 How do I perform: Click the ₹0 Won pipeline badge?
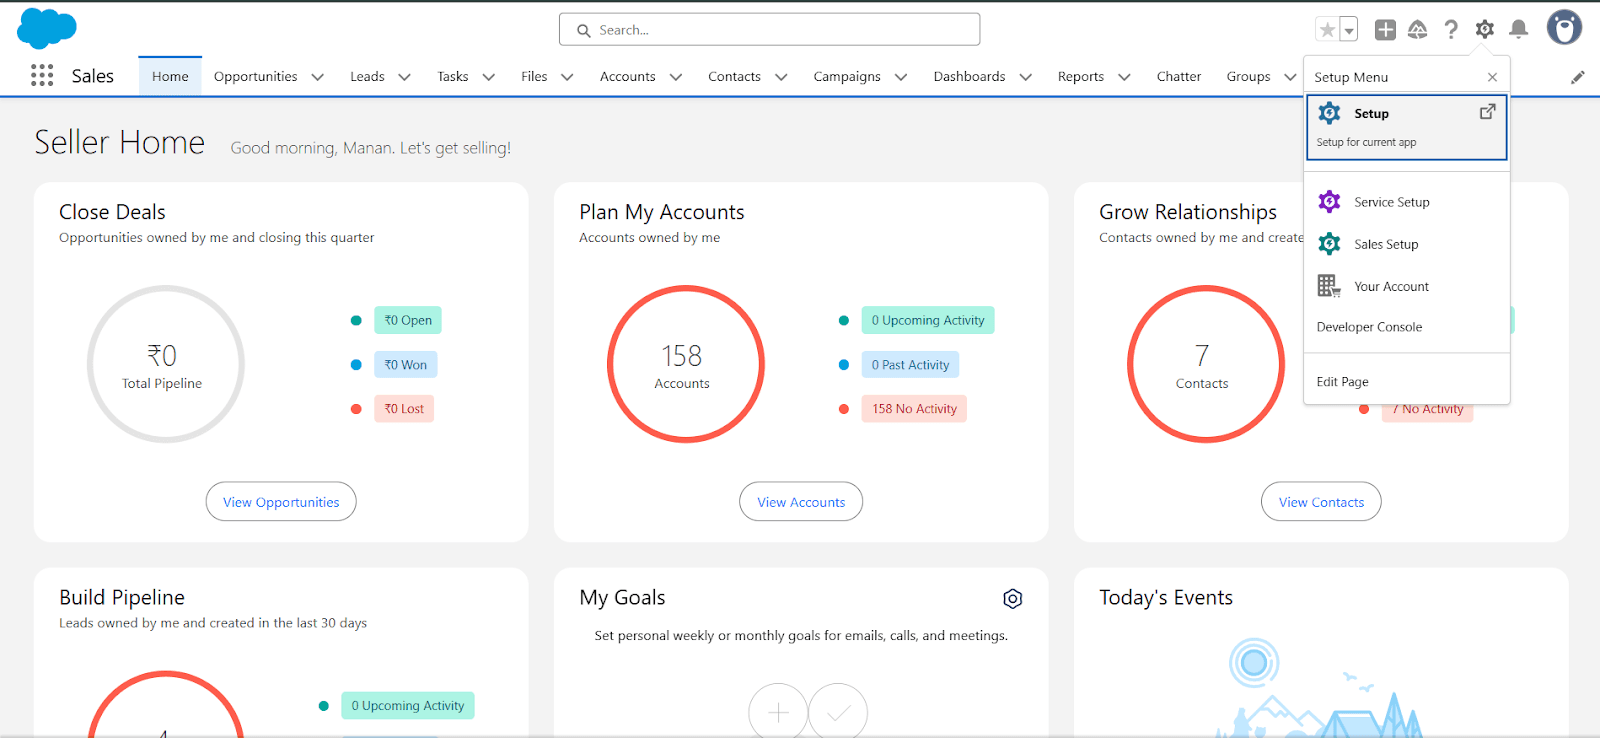406,365
